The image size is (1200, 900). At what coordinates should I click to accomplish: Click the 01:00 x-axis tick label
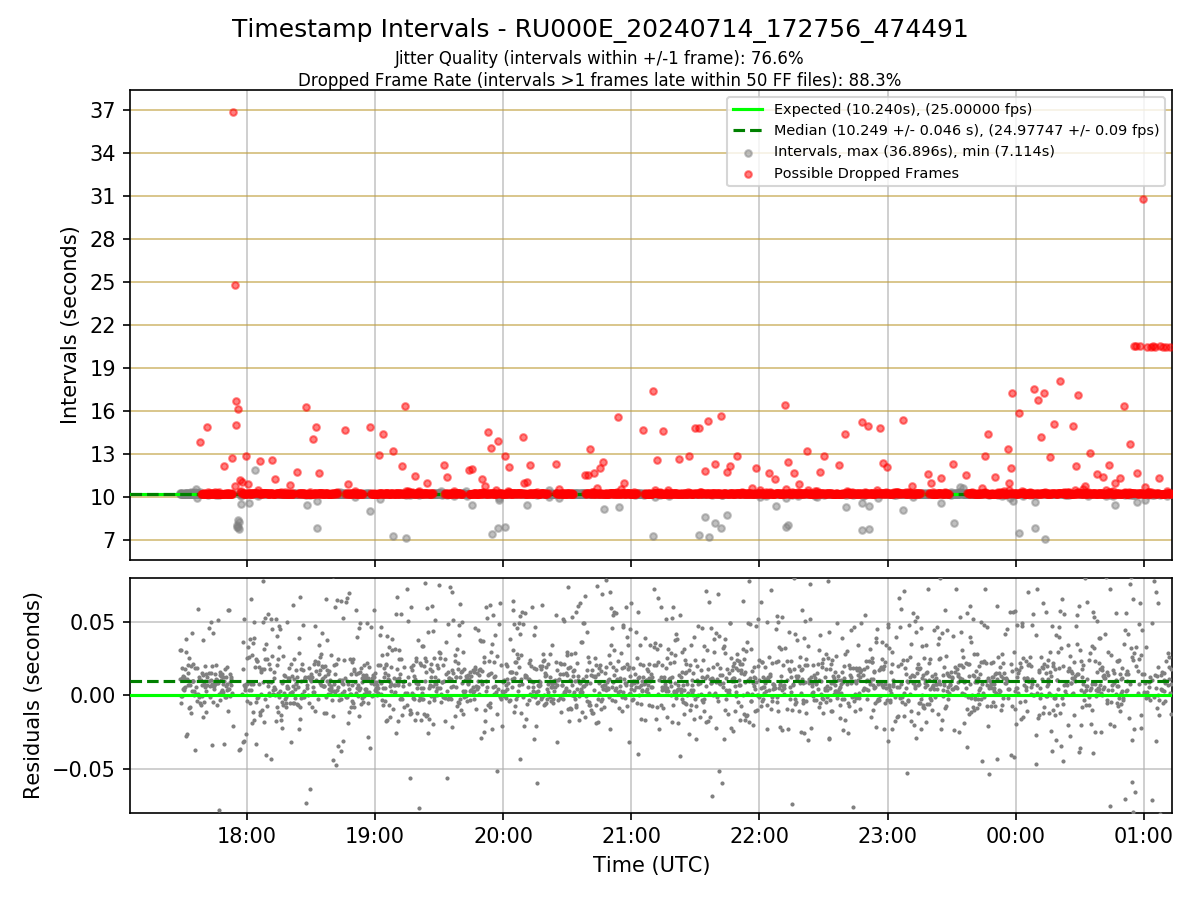pos(1144,835)
